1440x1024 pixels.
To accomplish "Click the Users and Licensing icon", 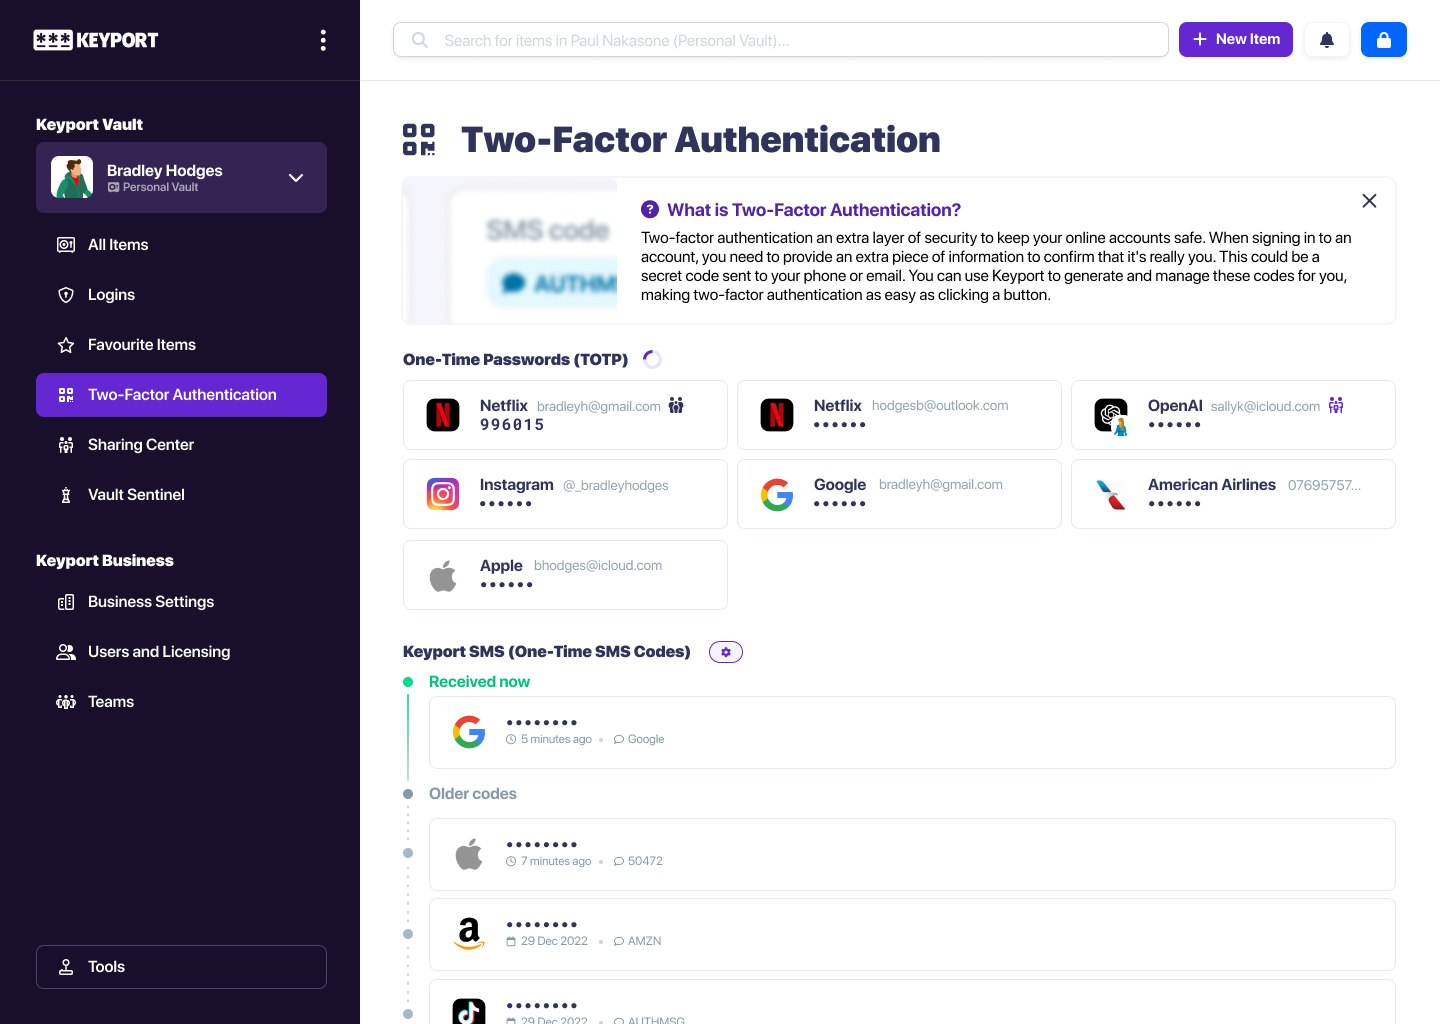I will (66, 652).
